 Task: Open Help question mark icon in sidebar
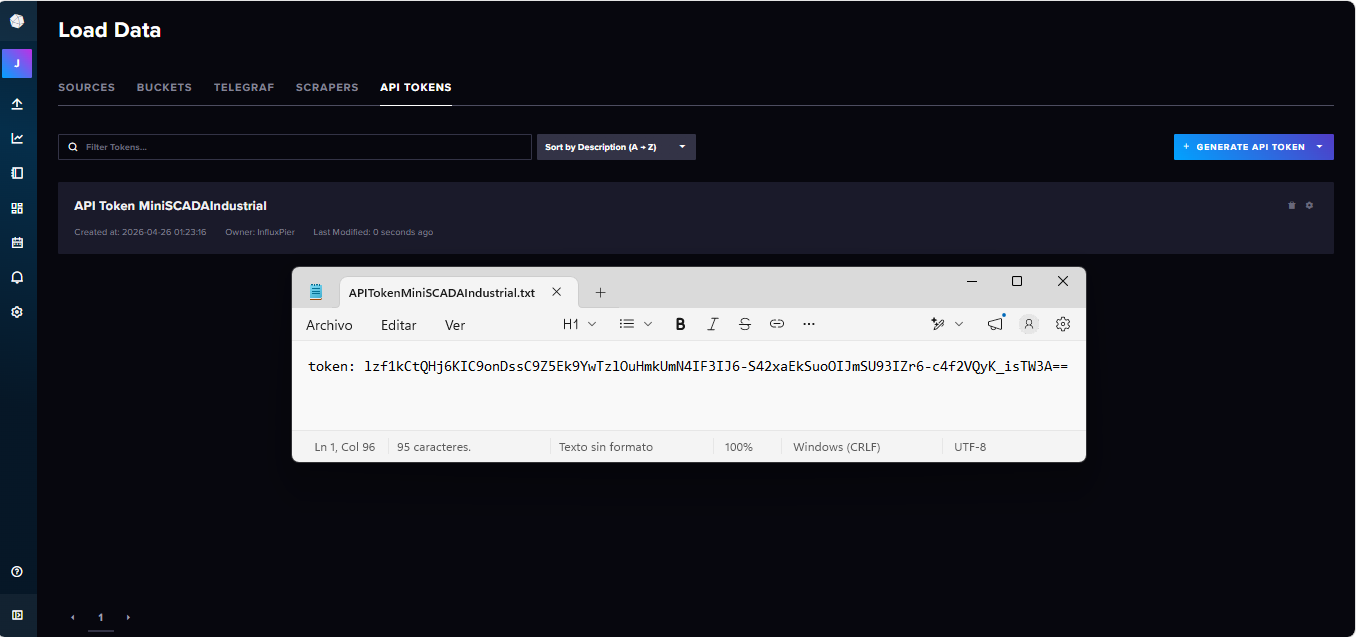pos(17,572)
